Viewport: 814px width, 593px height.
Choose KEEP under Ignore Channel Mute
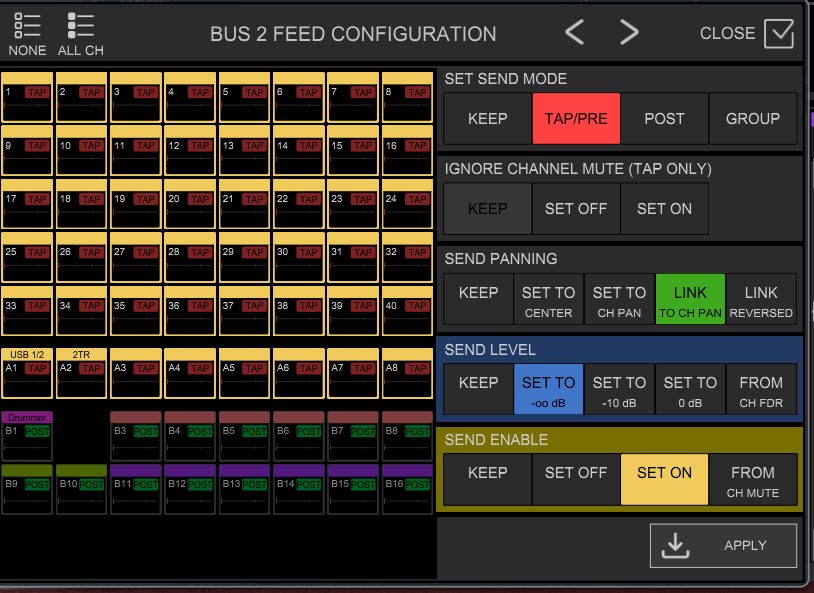click(487, 209)
